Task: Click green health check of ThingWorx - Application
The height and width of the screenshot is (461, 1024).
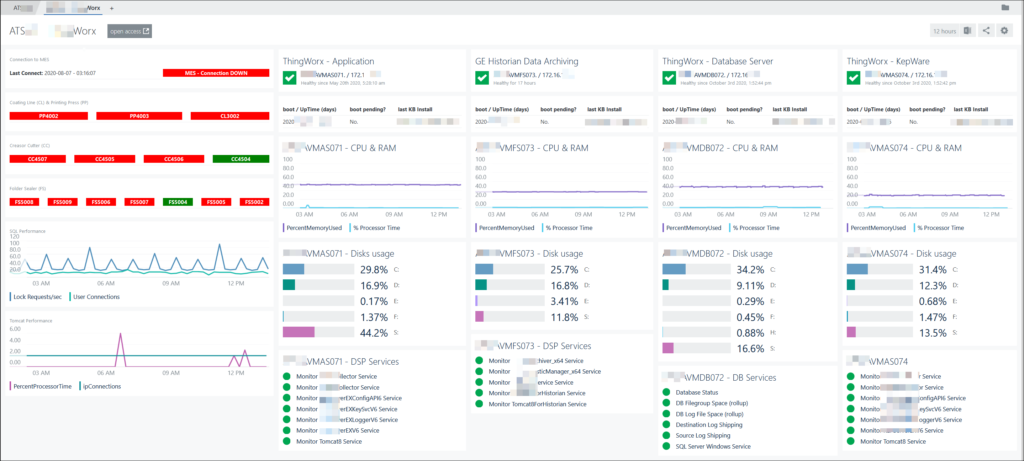Action: [289, 78]
